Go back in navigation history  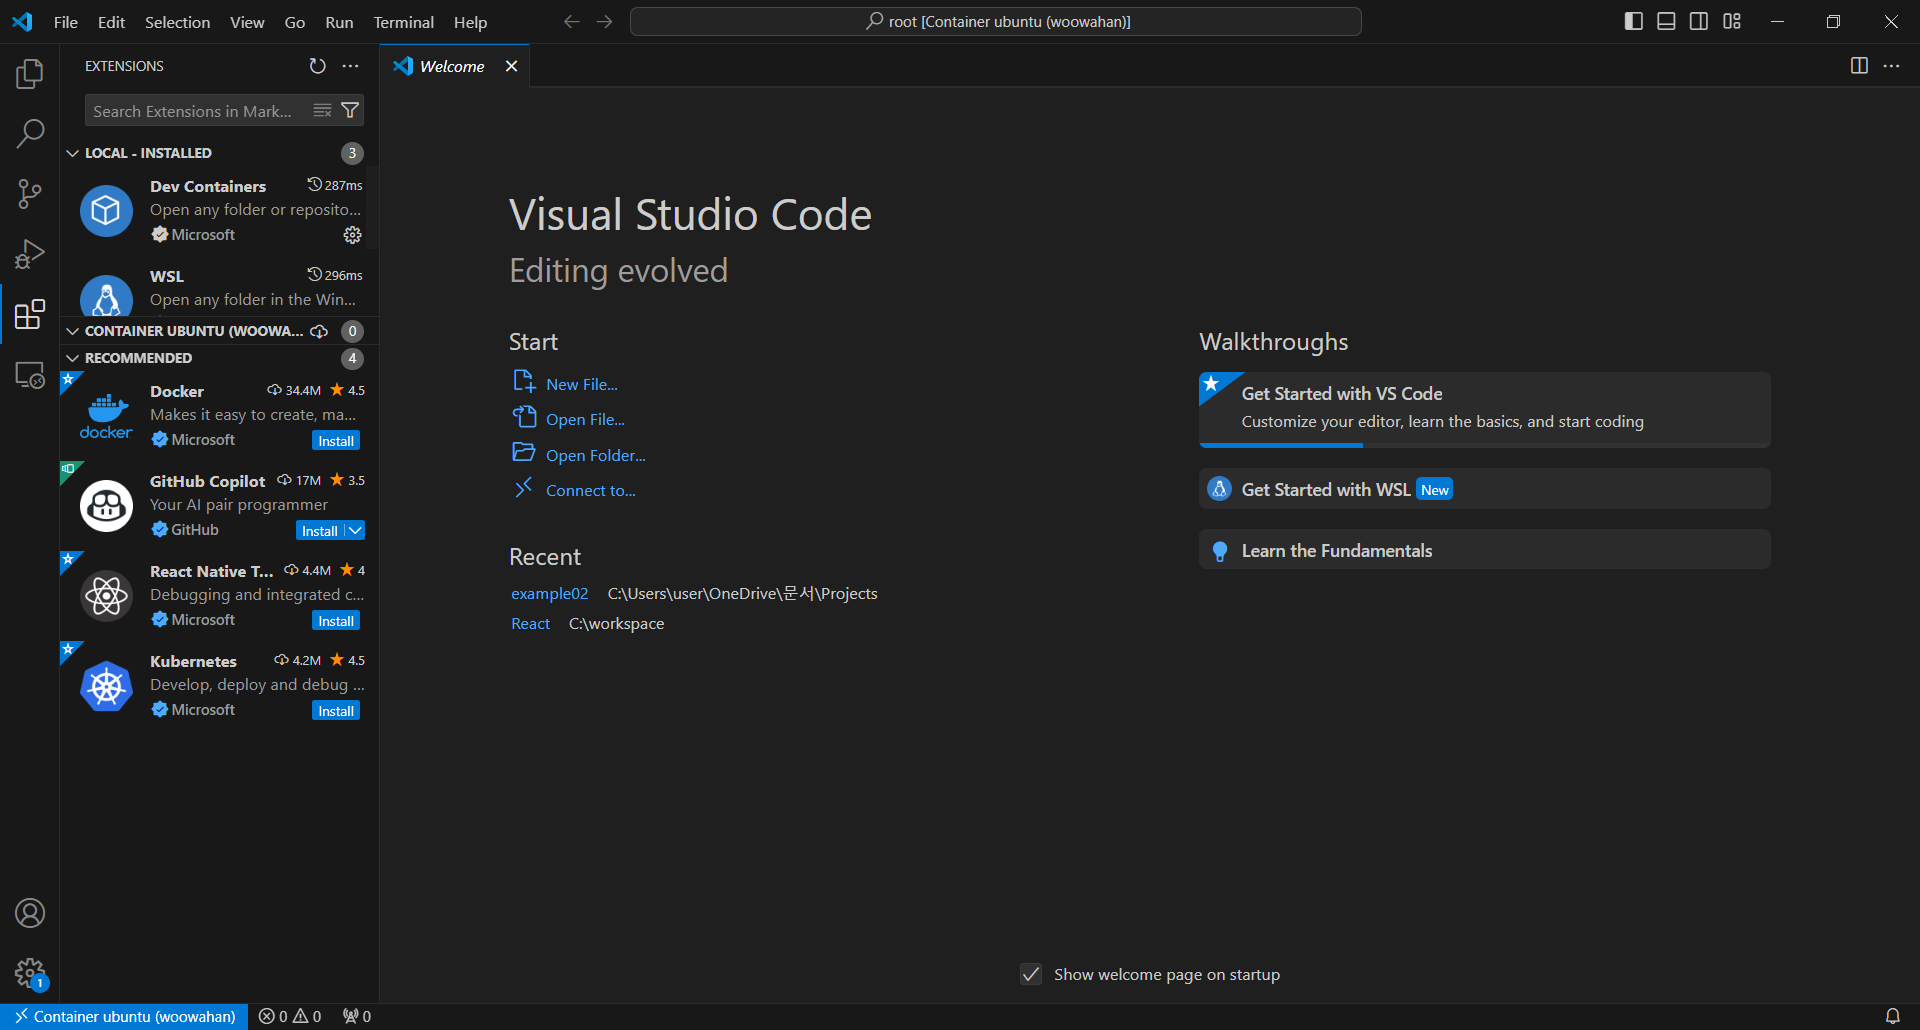[x=571, y=21]
